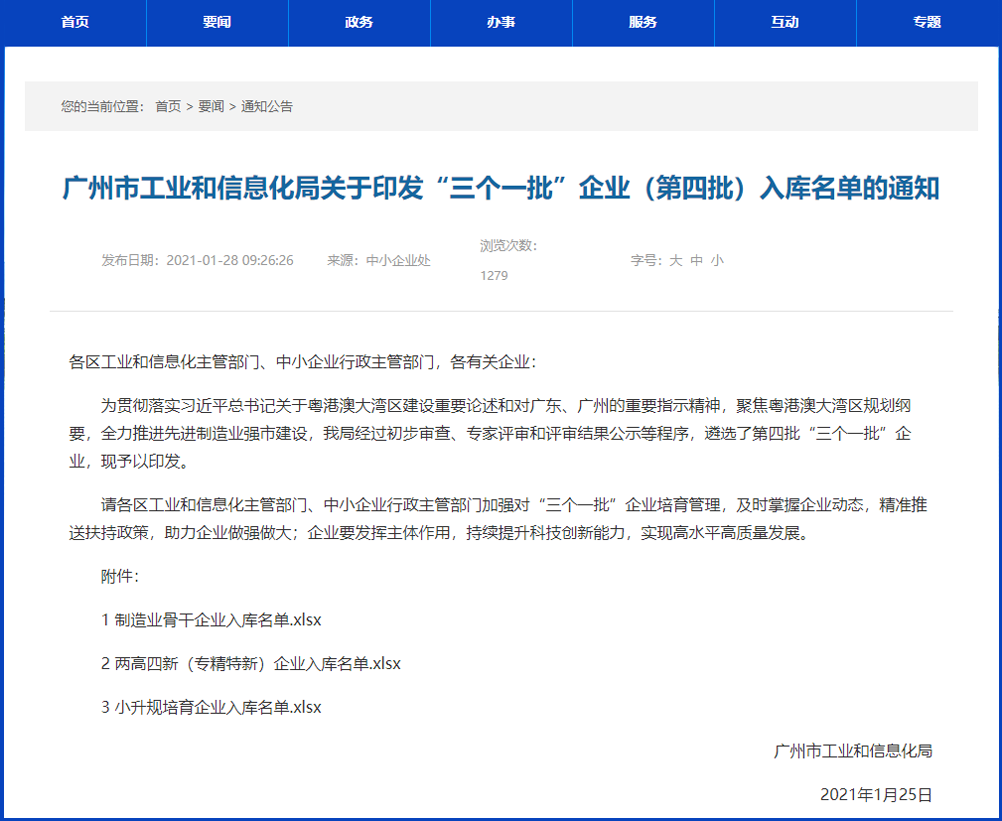Click the 您的当前位置 label
The height and width of the screenshot is (821, 1002).
click(103, 107)
